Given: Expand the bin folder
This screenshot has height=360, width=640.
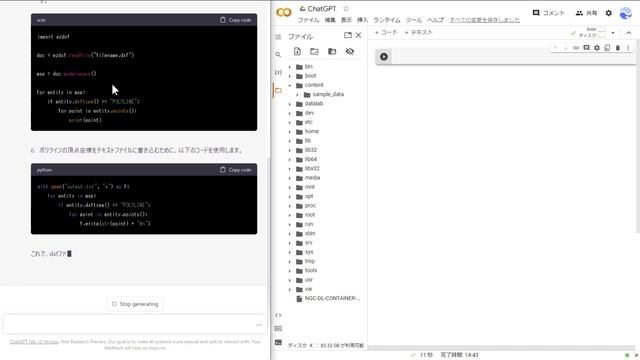Looking at the screenshot, I should tap(290, 67).
